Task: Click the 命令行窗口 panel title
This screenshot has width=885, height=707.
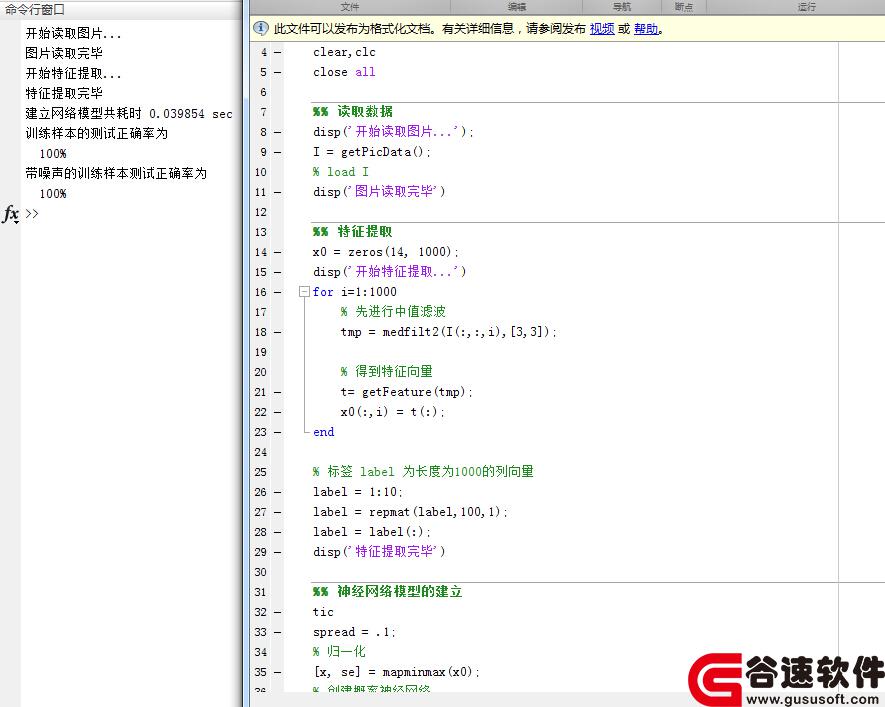Action: pos(34,9)
